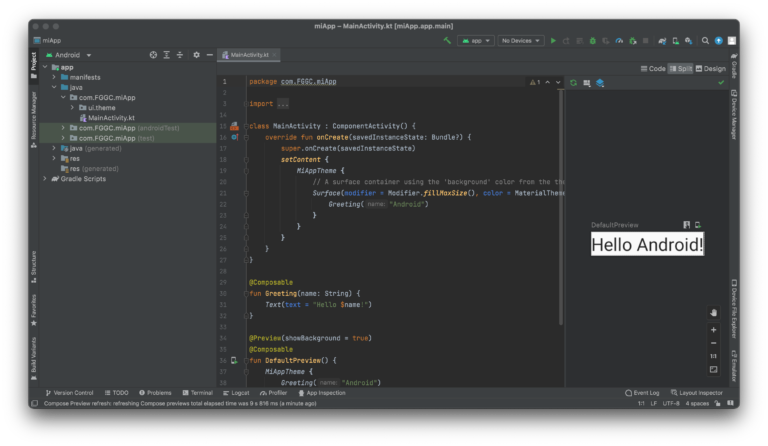Click the override gutter icon at line 16

tap(235, 137)
